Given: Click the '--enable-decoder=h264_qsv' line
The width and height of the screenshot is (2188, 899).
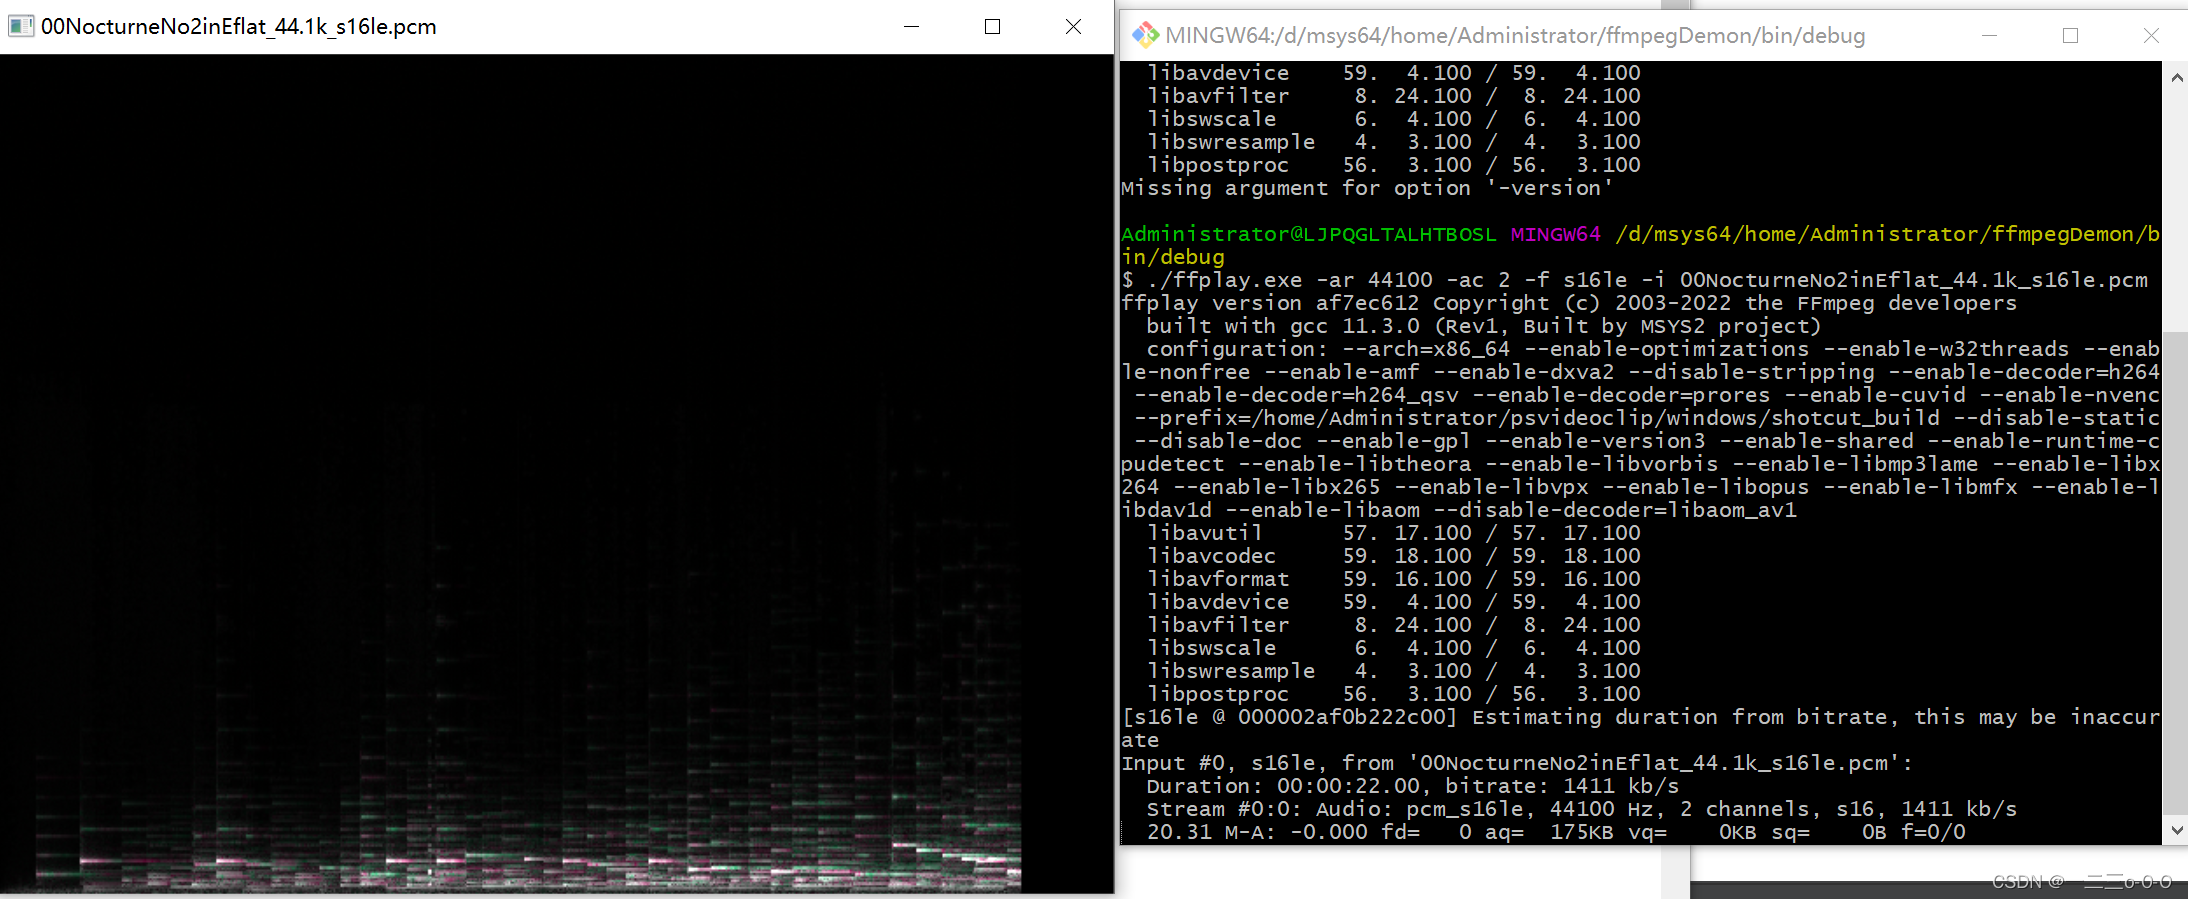Looking at the screenshot, I should [1647, 395].
